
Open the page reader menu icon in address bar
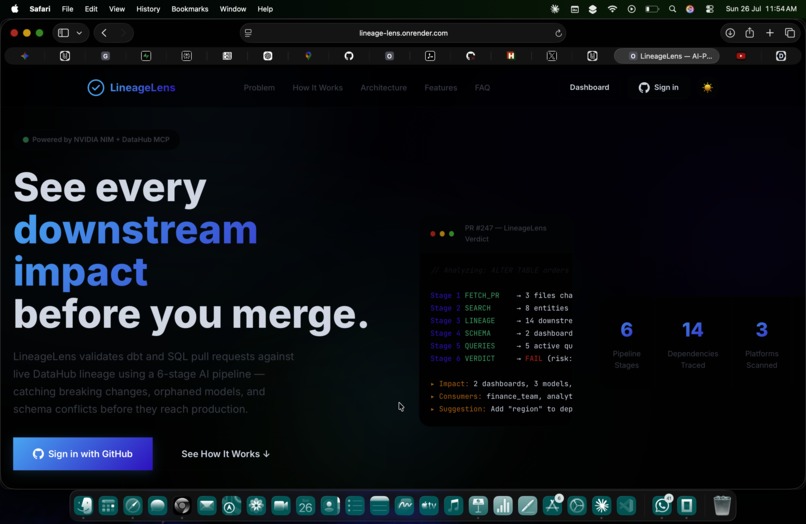point(248,33)
